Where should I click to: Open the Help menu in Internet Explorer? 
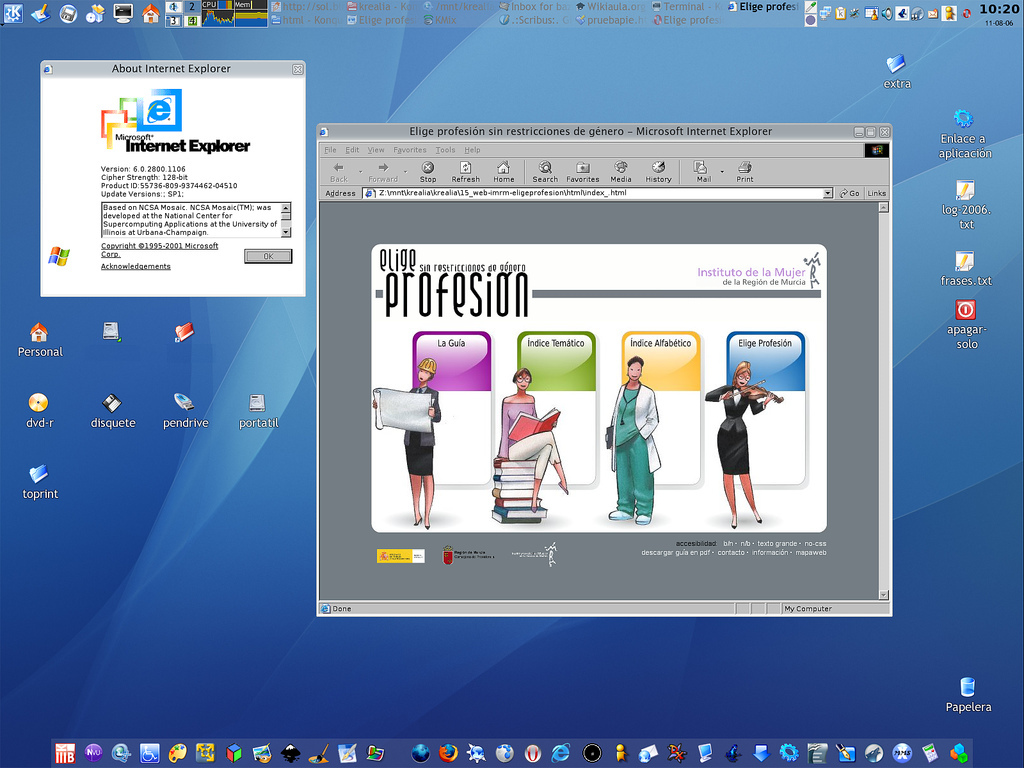point(472,150)
